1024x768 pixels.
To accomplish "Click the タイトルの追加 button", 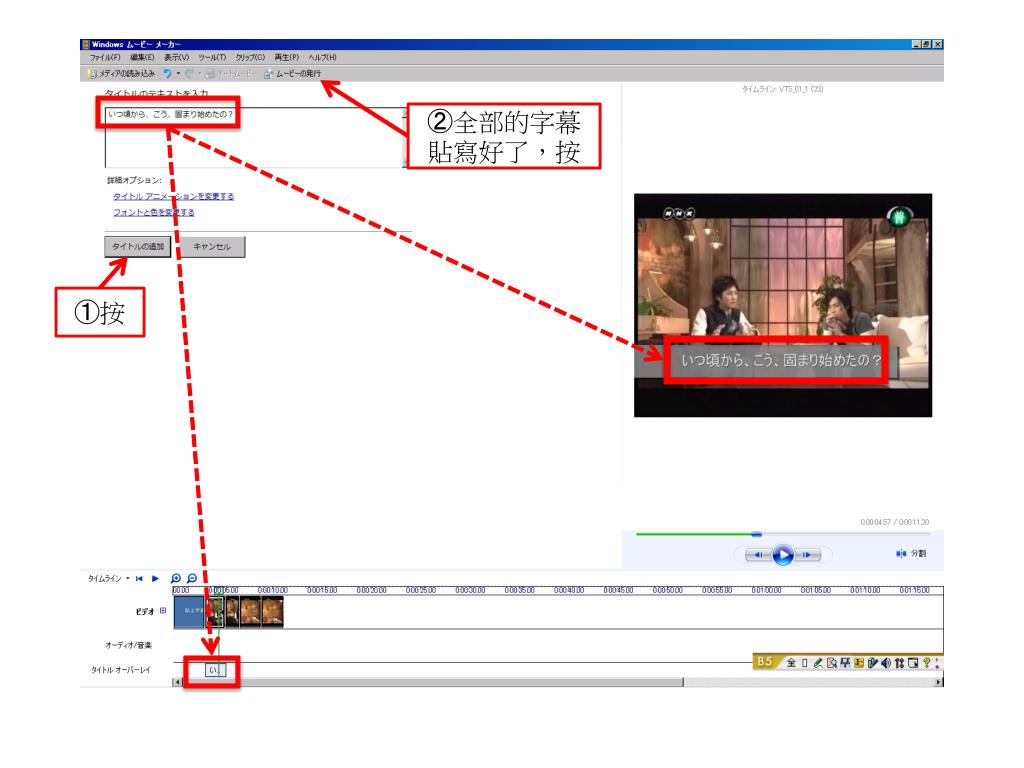I will 138,246.
